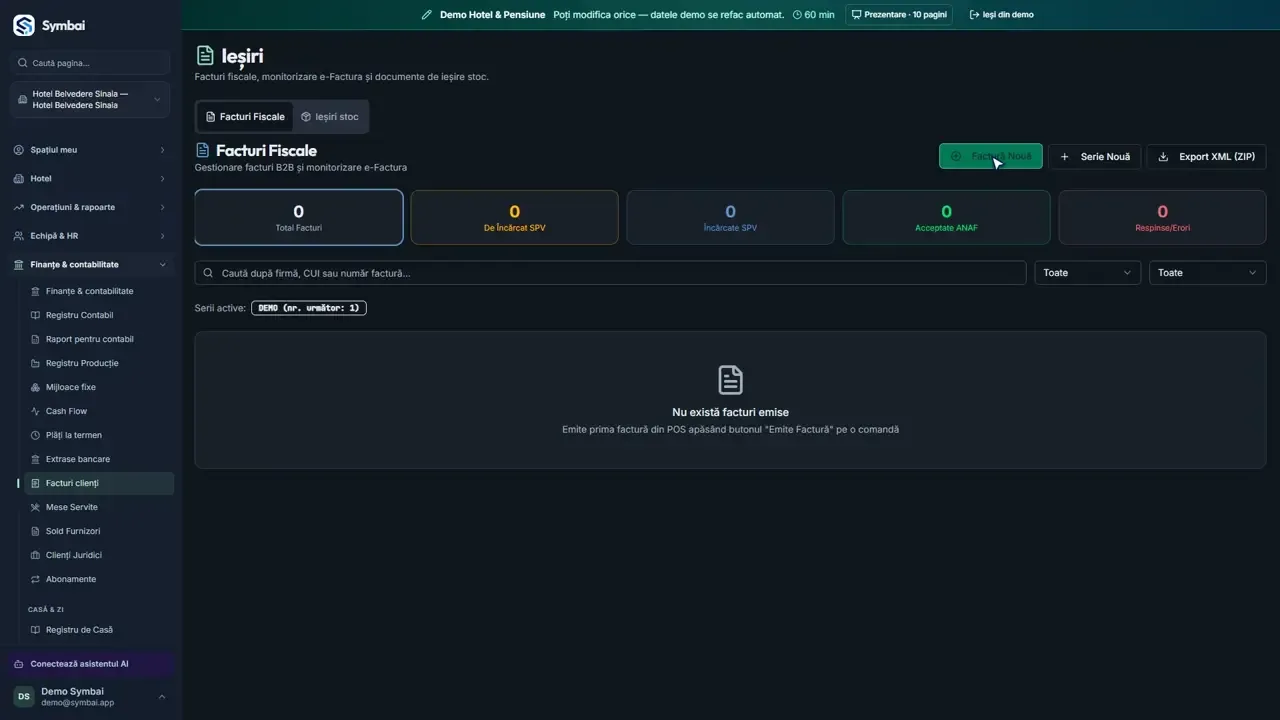Click Mijloace fixe icon in sidebar

[36, 387]
